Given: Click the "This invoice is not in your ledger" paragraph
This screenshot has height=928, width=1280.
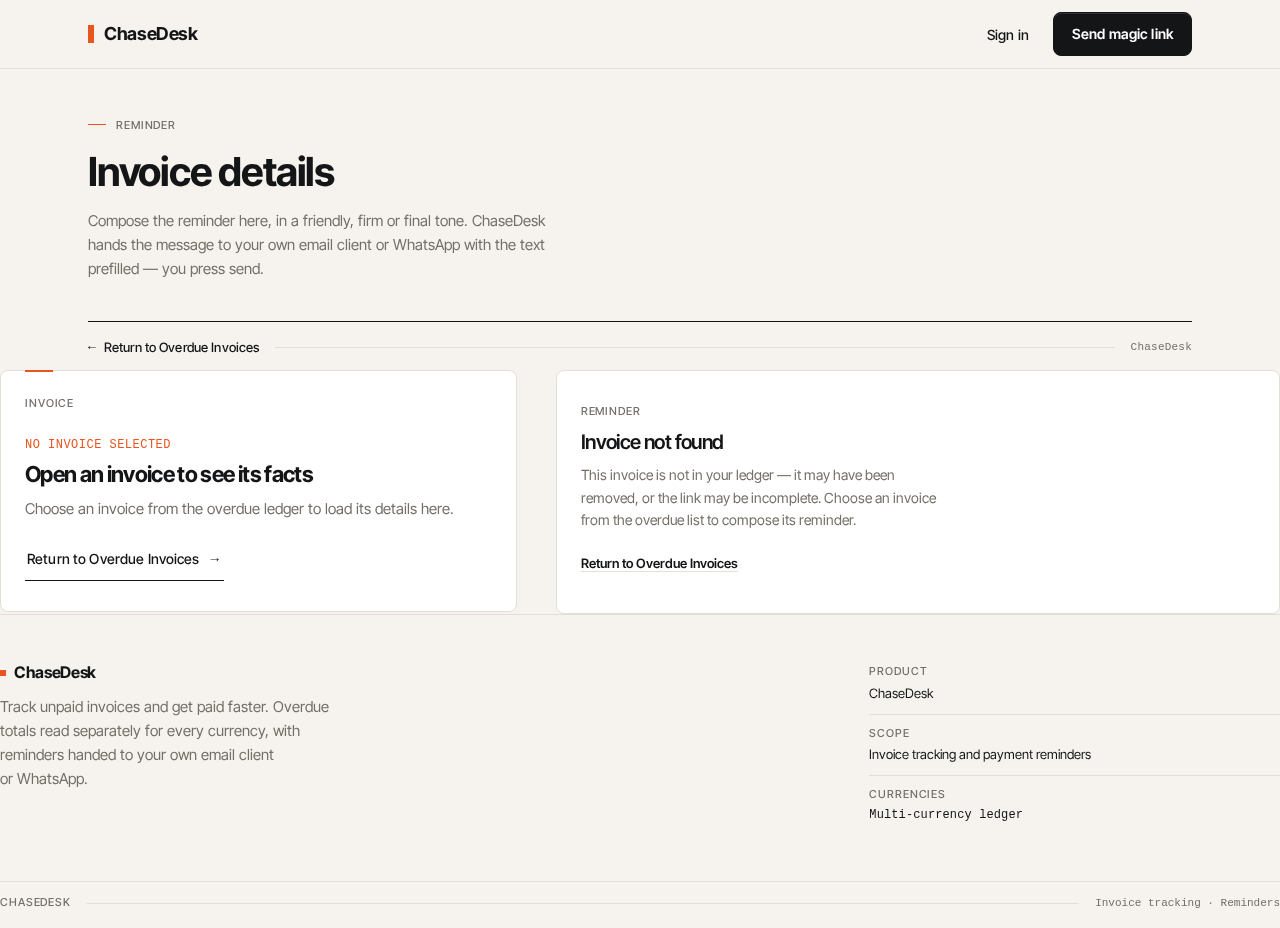Looking at the screenshot, I should tap(759, 497).
